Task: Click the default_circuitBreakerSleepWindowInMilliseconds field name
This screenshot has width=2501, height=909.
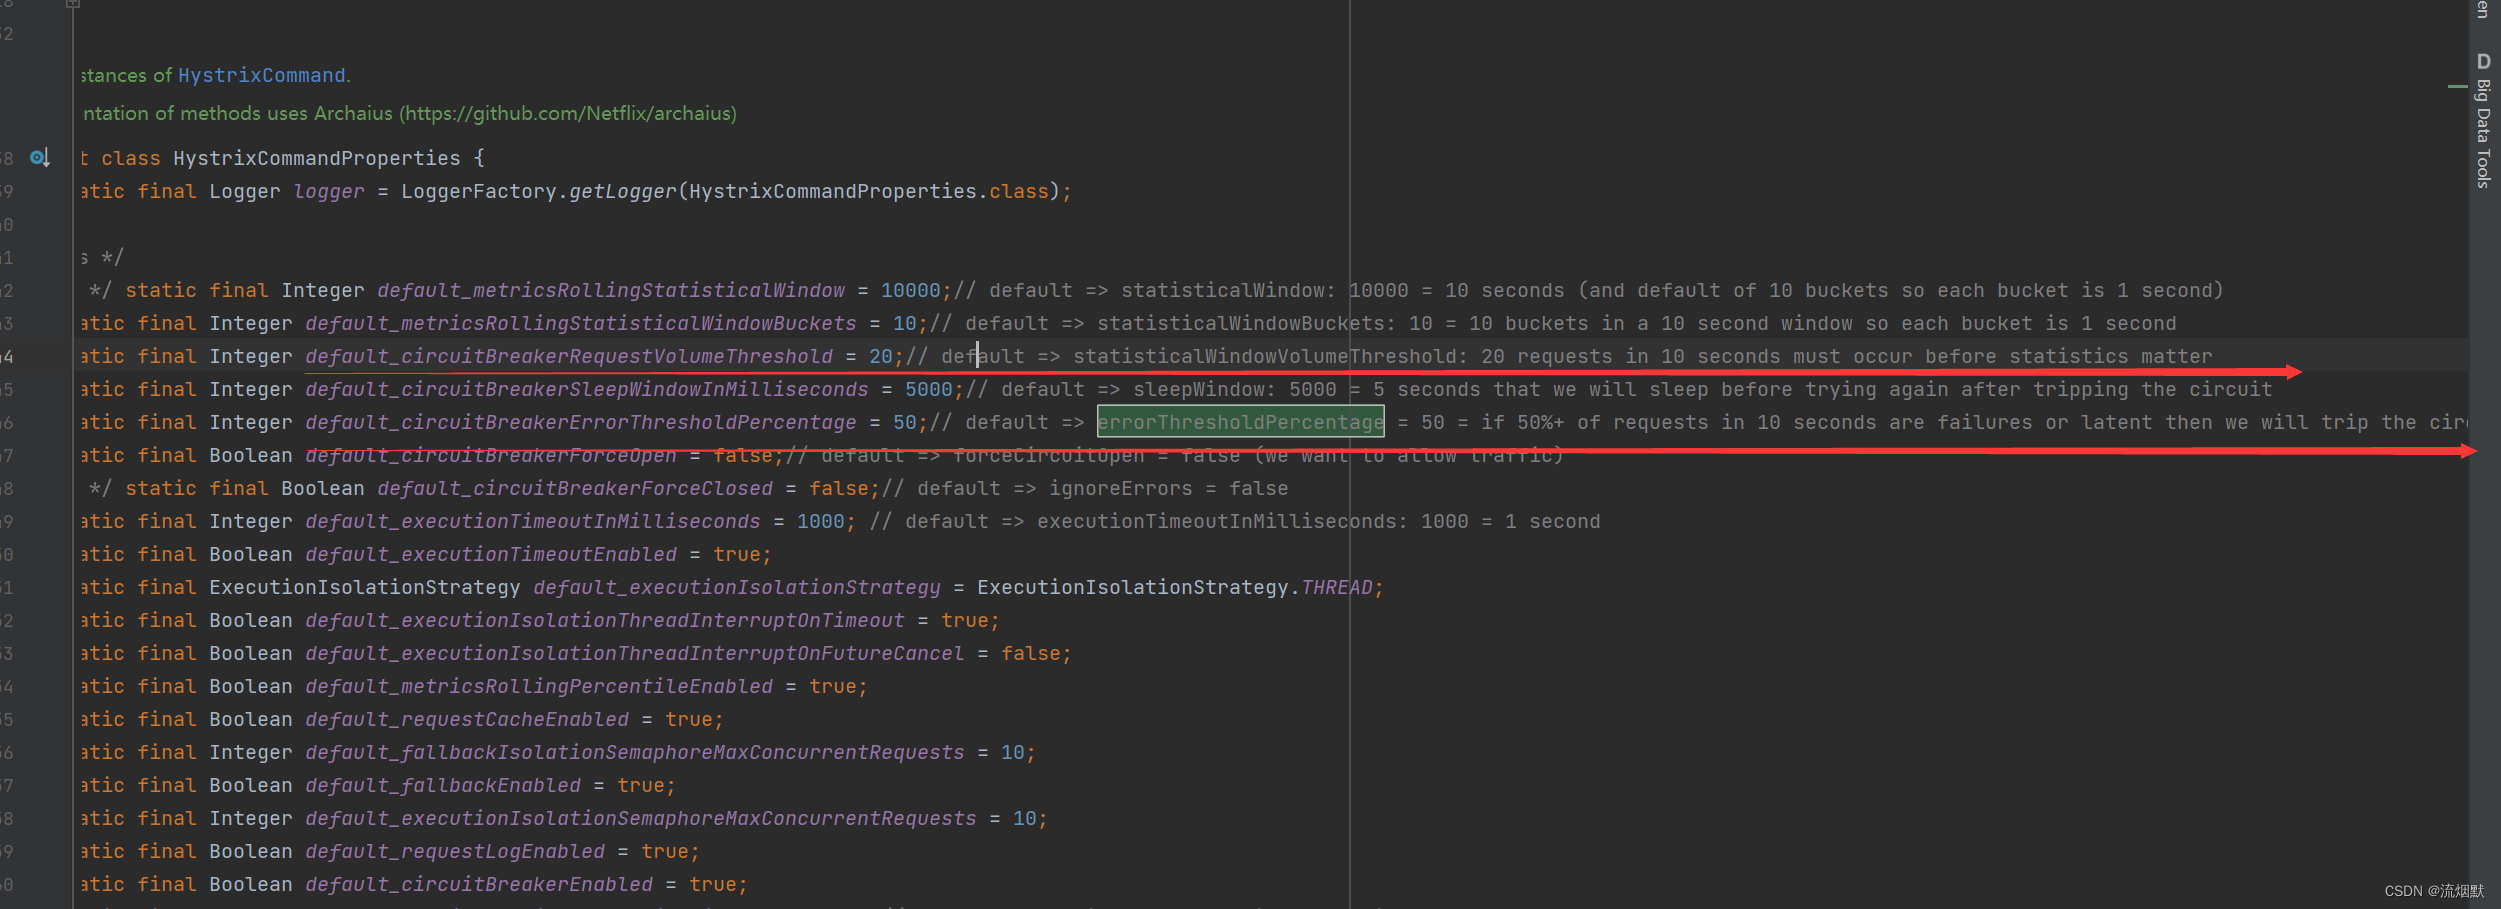Action: 587,389
